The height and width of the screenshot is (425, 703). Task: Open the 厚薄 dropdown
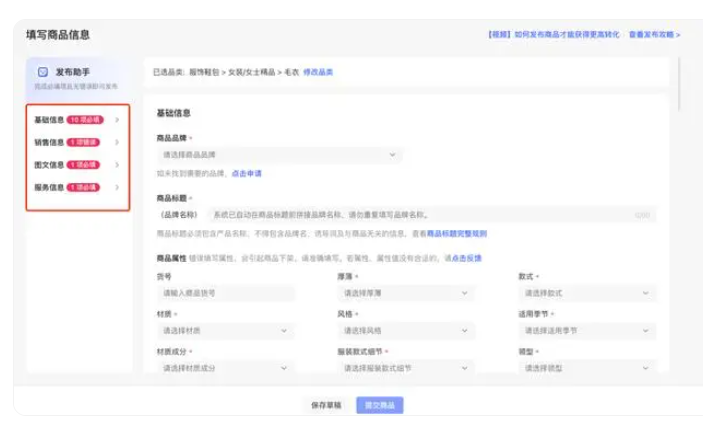(406, 293)
